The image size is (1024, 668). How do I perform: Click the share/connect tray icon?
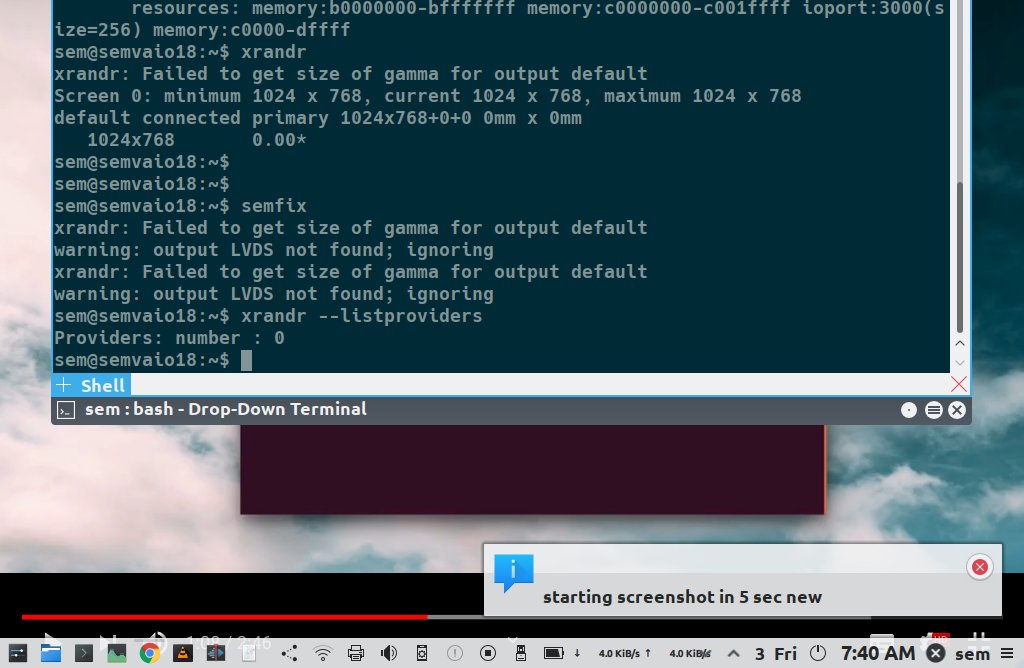(x=289, y=653)
